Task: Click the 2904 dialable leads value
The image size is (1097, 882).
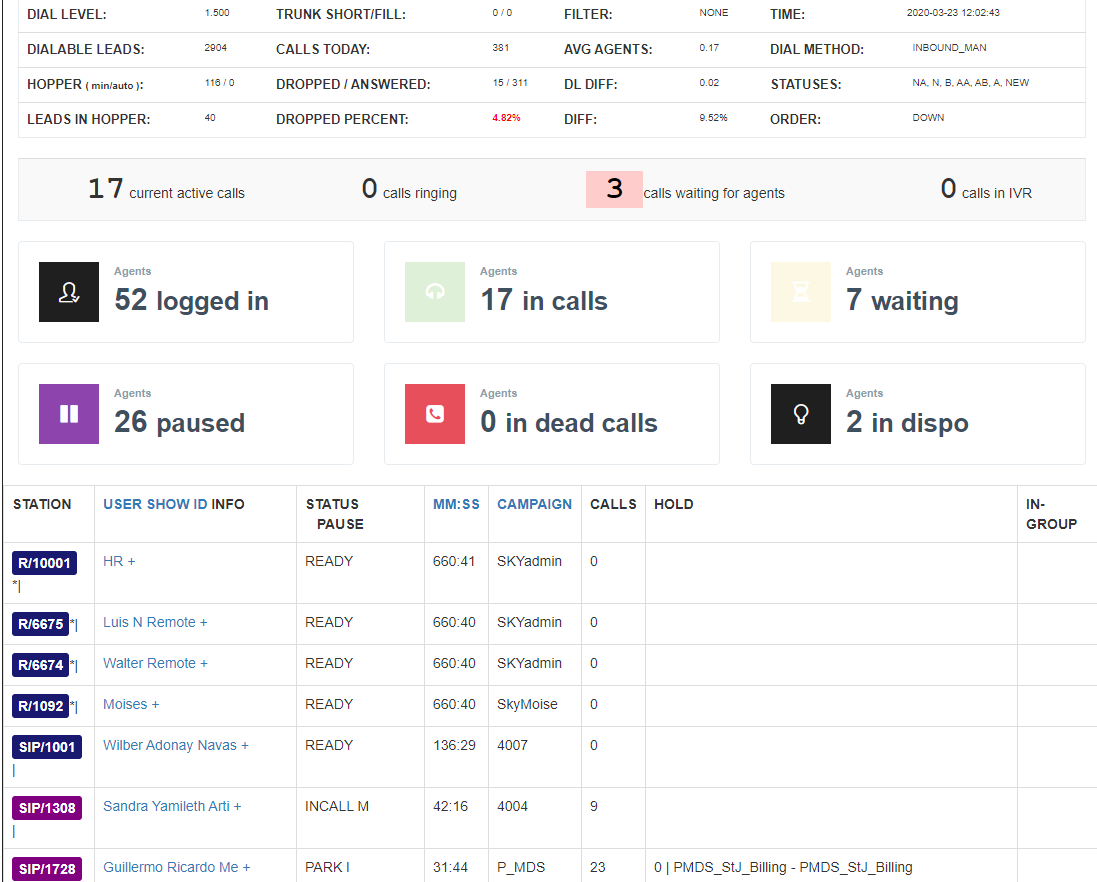Action: [x=215, y=48]
